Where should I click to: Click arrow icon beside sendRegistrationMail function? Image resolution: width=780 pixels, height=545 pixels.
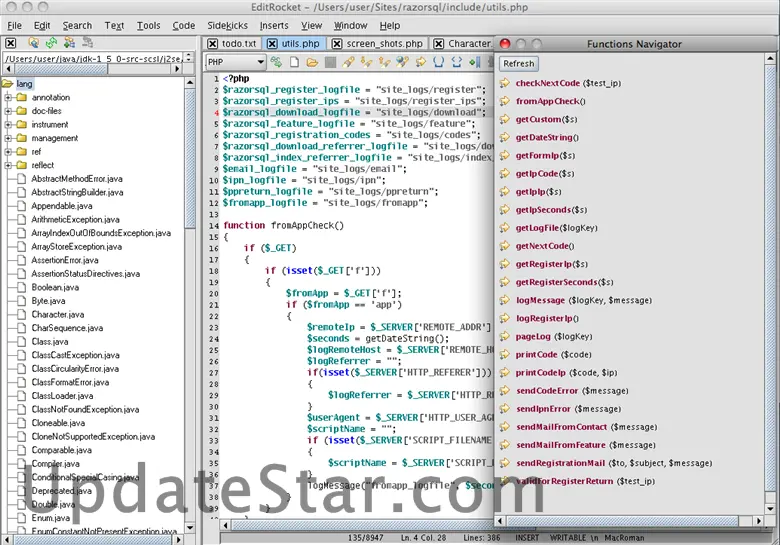point(505,463)
